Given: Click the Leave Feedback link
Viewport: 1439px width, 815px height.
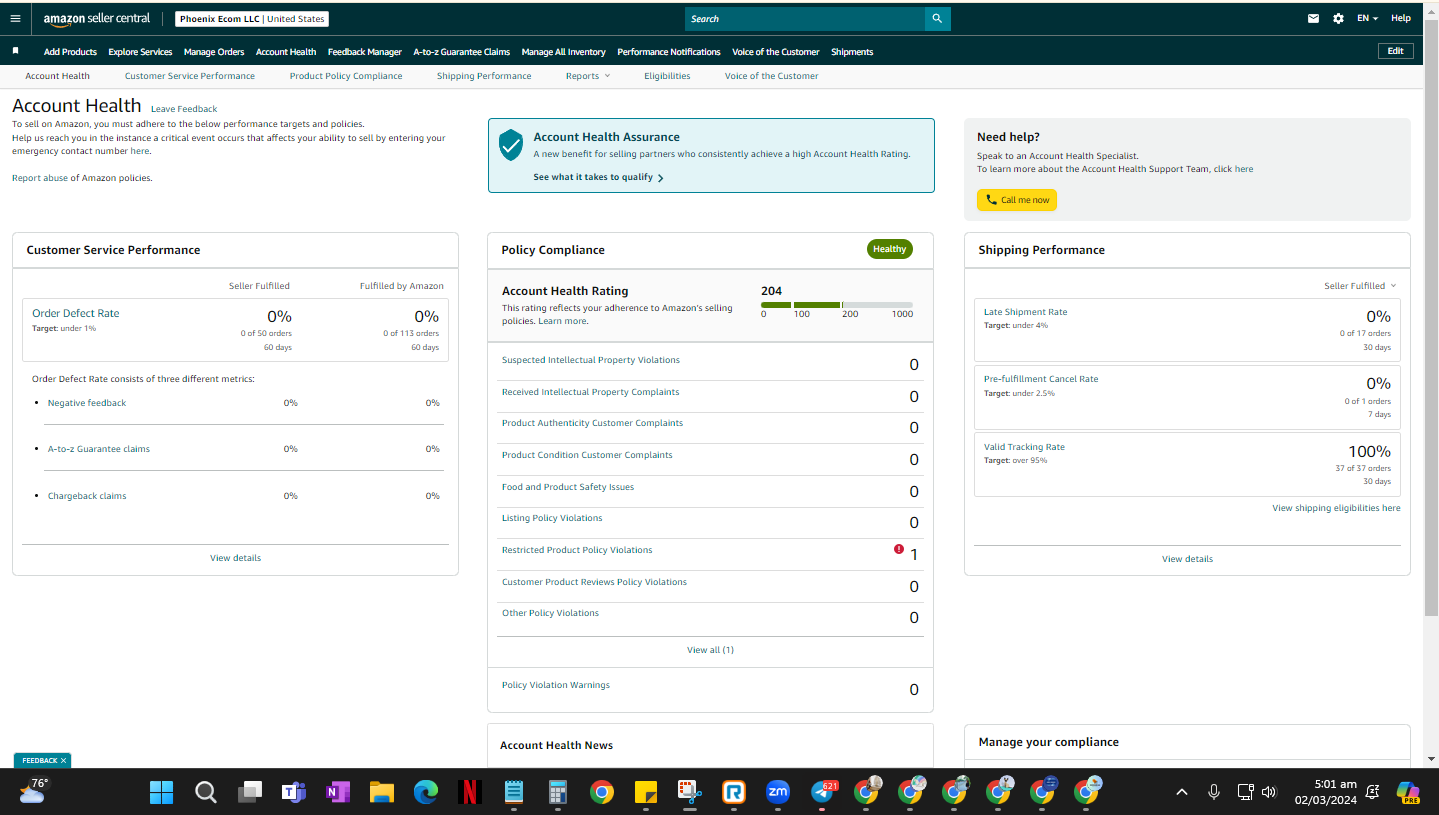Looking at the screenshot, I should [x=184, y=109].
